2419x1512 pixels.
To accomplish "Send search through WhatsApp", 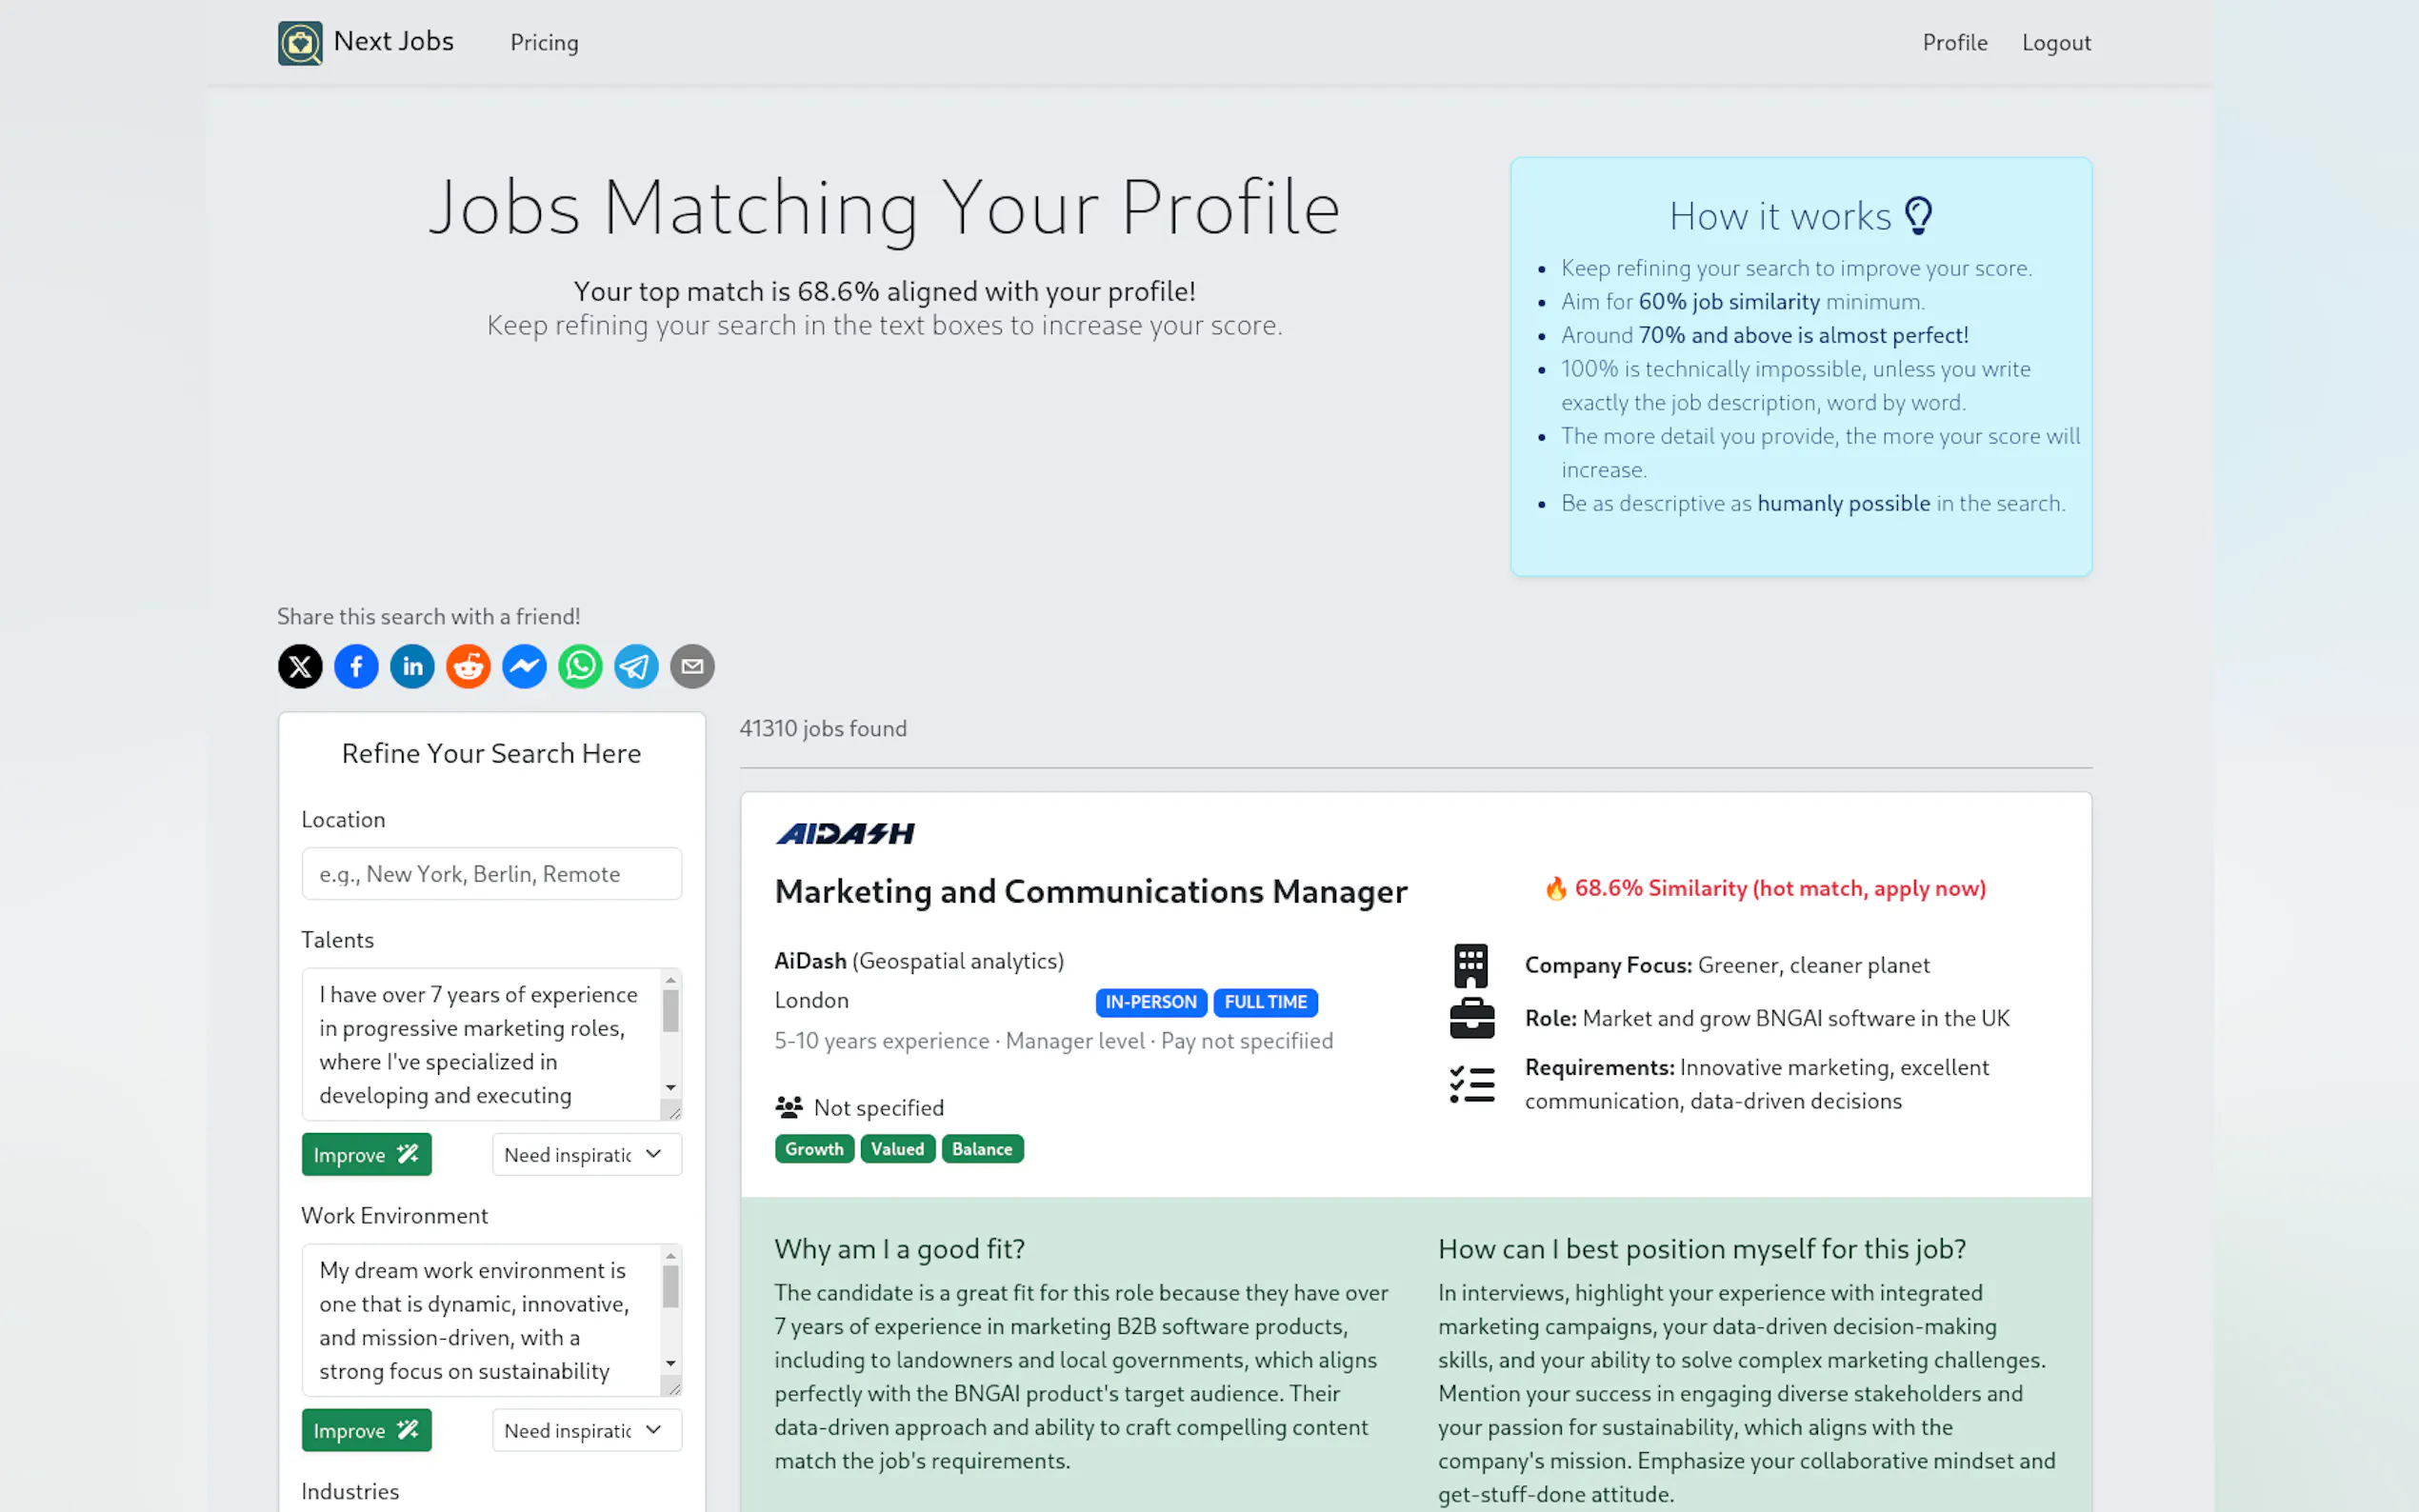I will pyautogui.click(x=580, y=666).
